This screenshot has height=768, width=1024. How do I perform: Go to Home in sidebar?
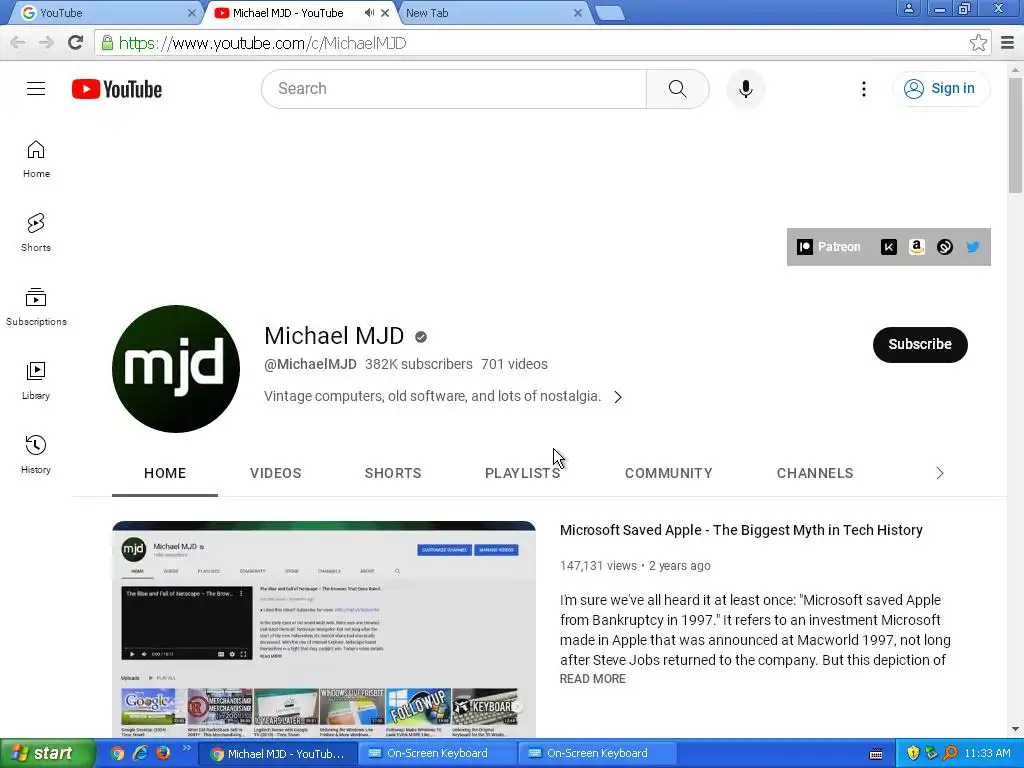[x=36, y=159]
